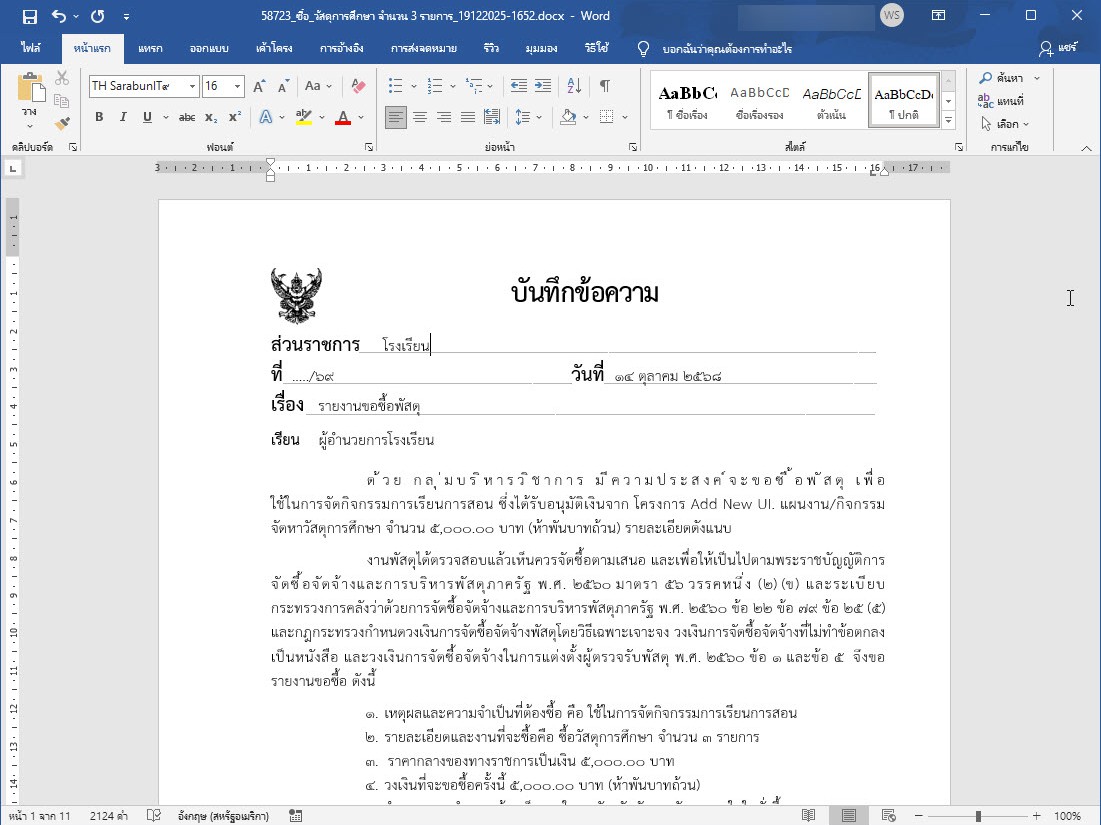1101x825 pixels.
Task: Switch to the Insert ribbon tab
Action: 150,47
